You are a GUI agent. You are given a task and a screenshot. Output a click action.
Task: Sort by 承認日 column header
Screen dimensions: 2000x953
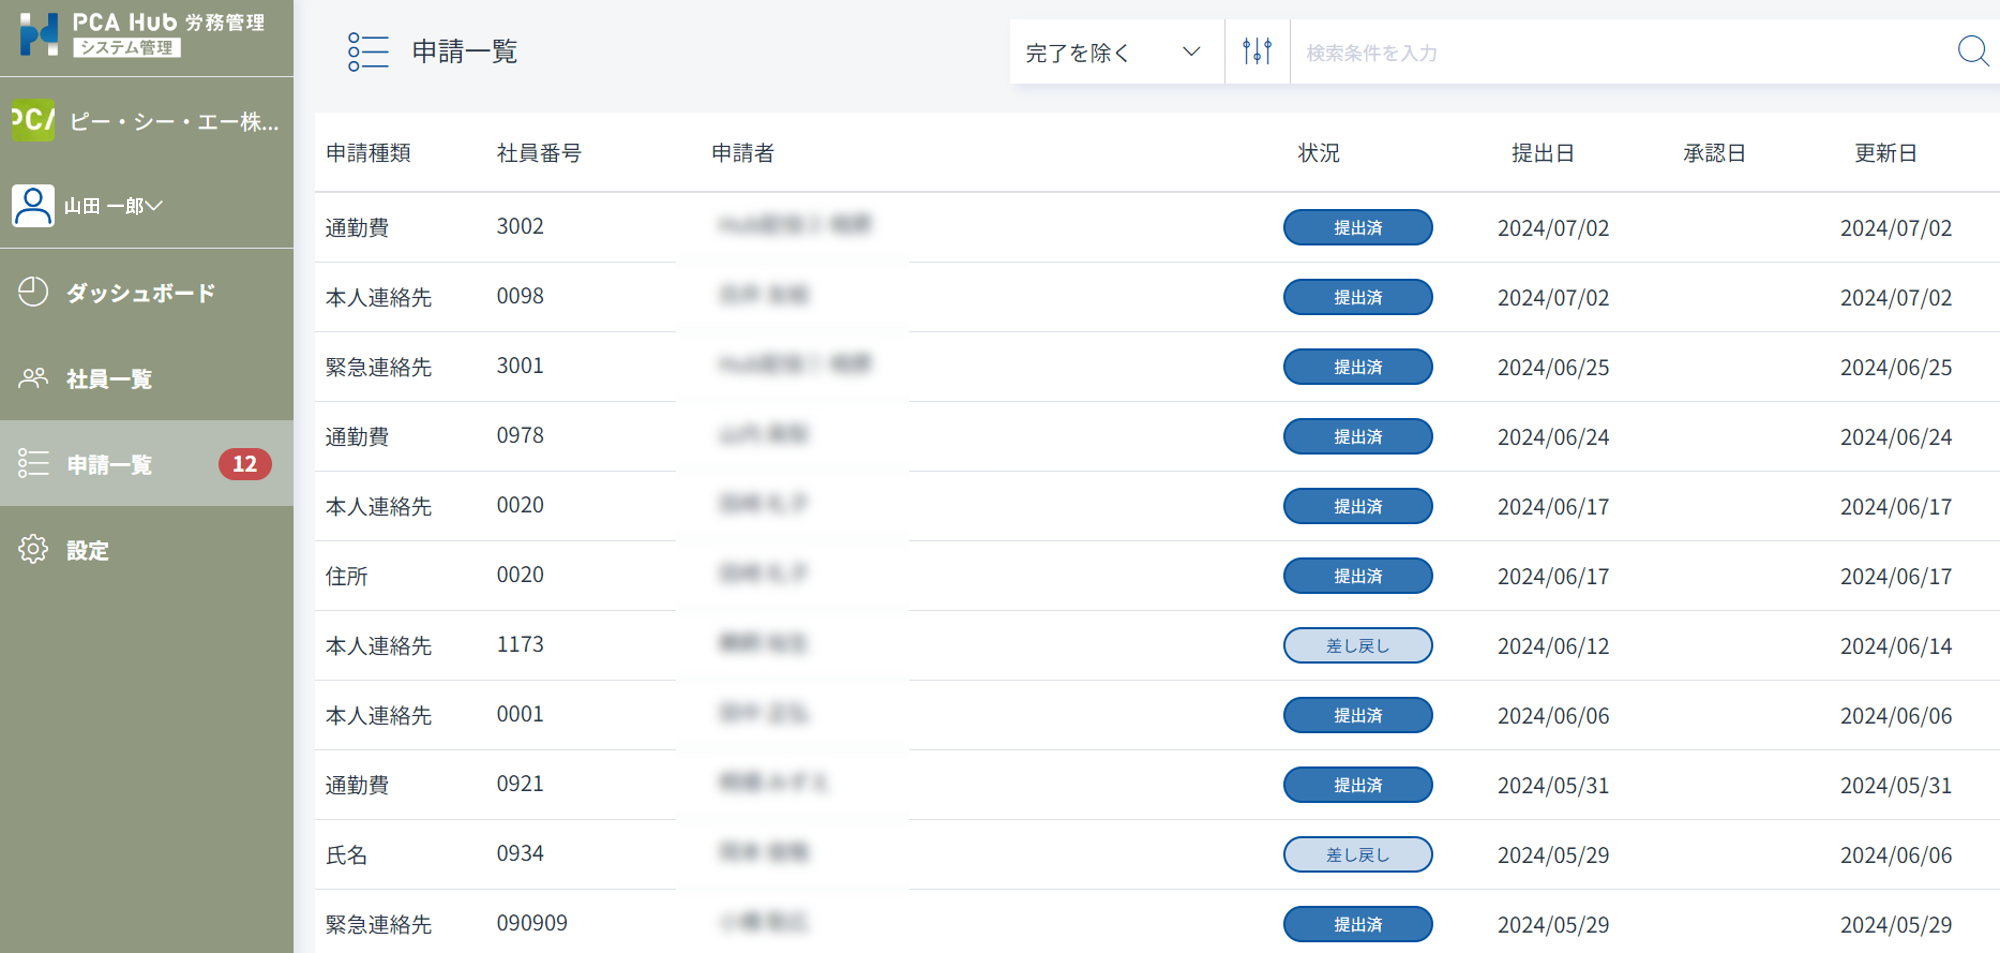click(1714, 153)
